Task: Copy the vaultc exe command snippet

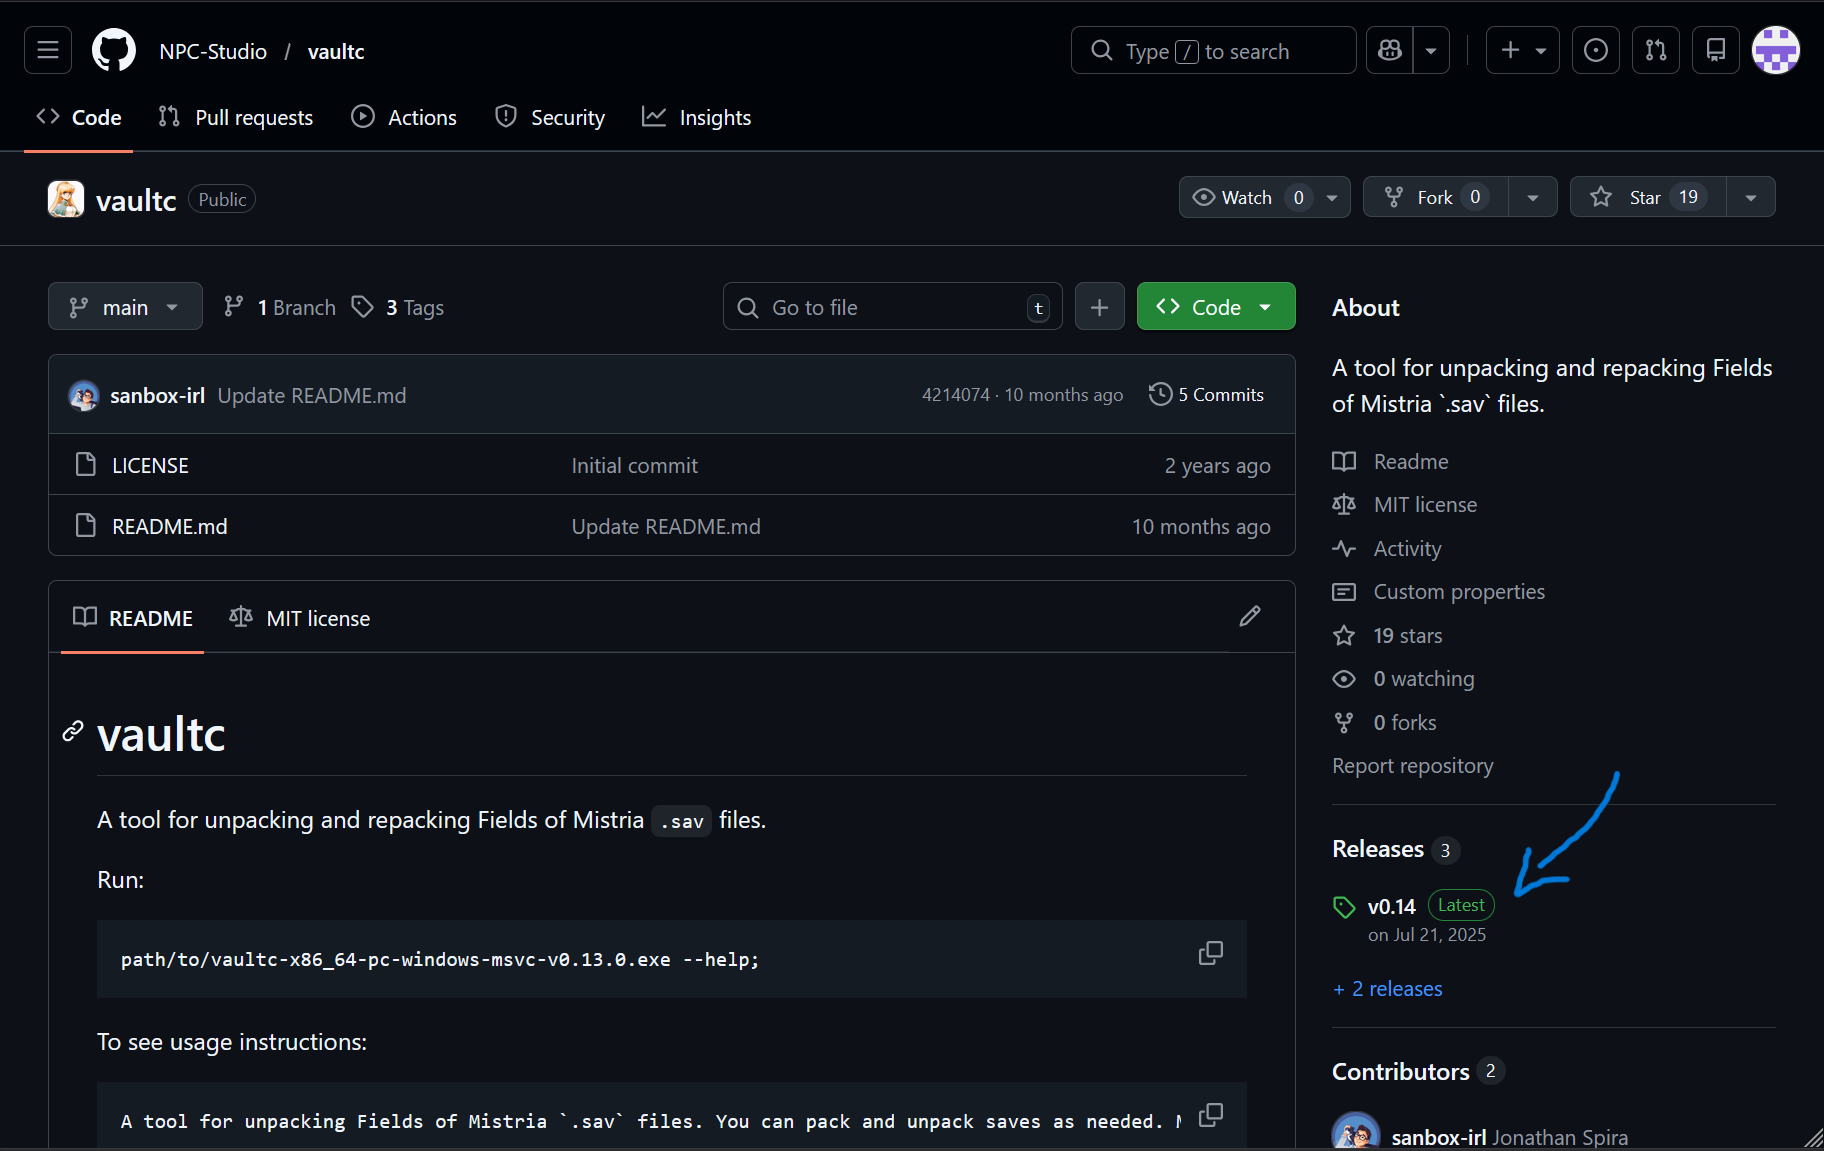Action: [1210, 953]
